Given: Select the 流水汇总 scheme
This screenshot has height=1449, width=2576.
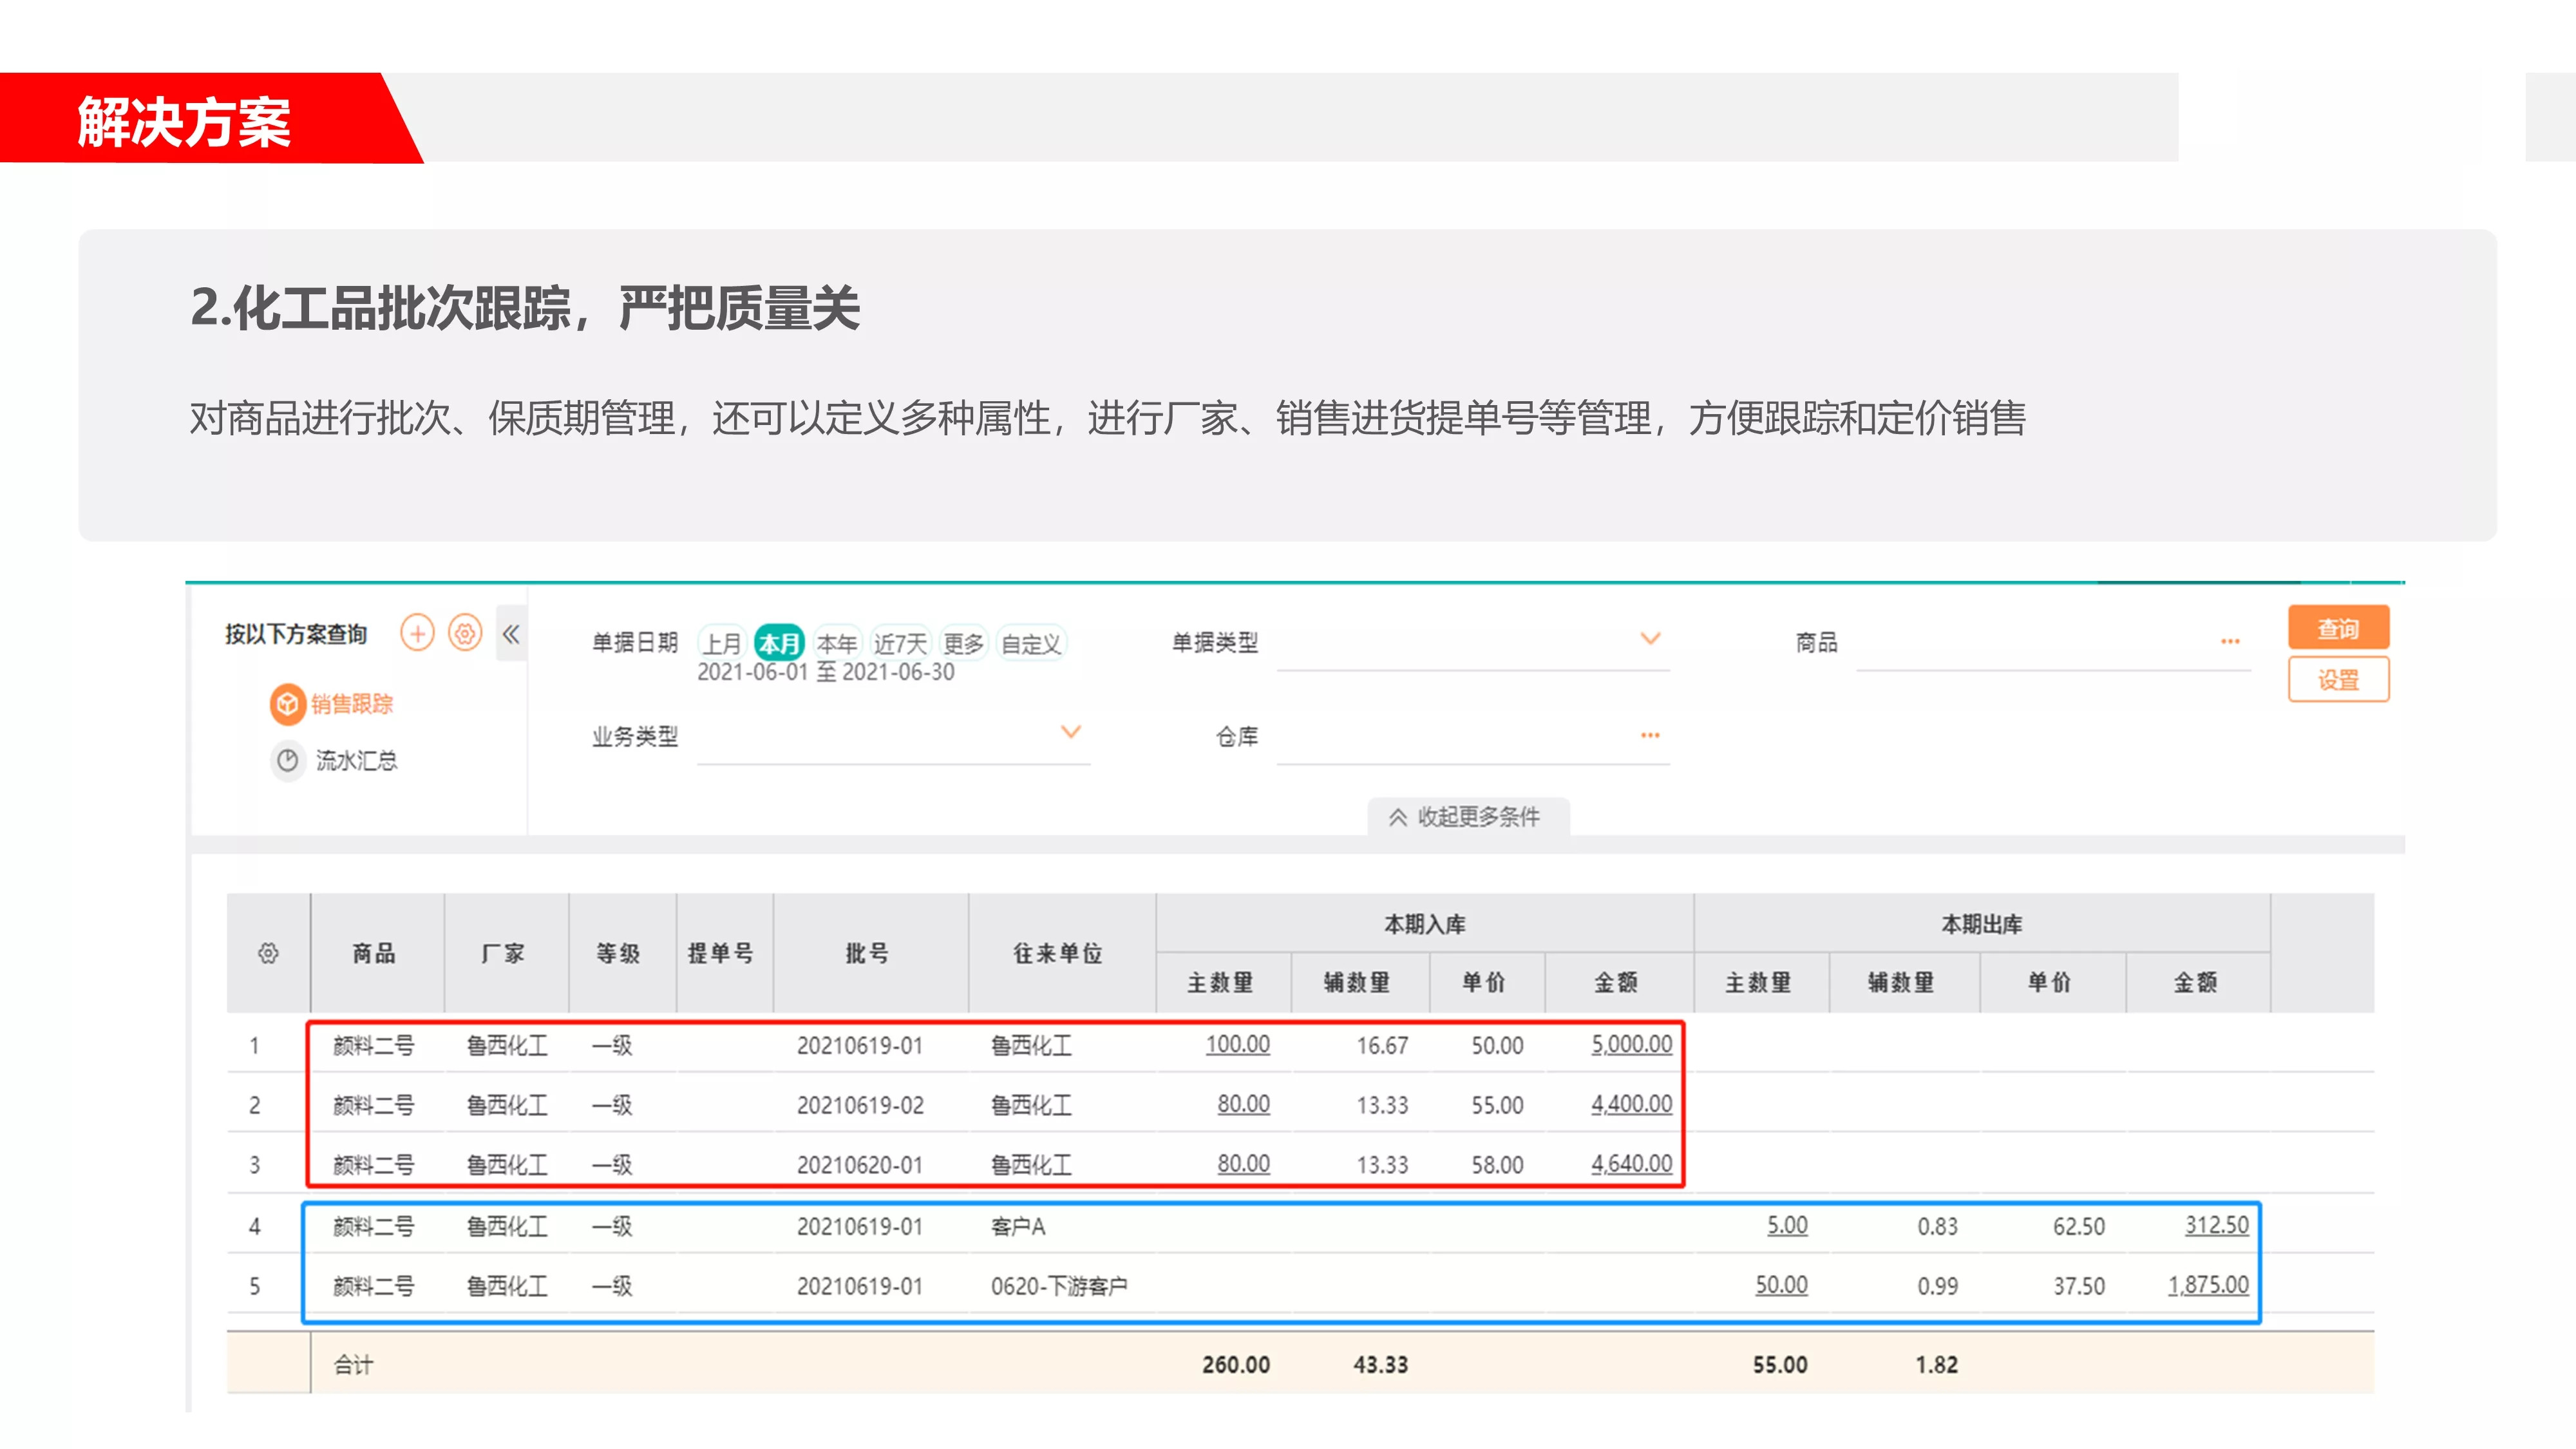Looking at the screenshot, I should (x=336, y=761).
